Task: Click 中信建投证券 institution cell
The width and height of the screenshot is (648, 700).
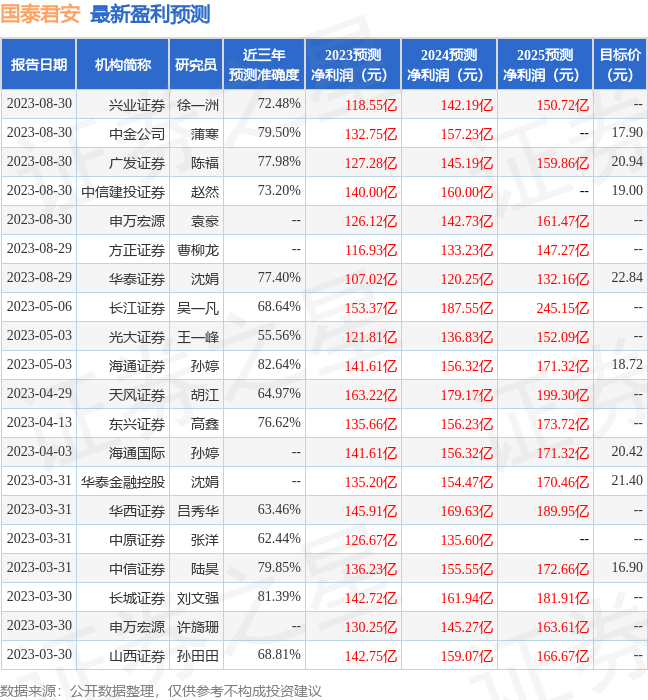Action: pyautogui.click(x=123, y=192)
